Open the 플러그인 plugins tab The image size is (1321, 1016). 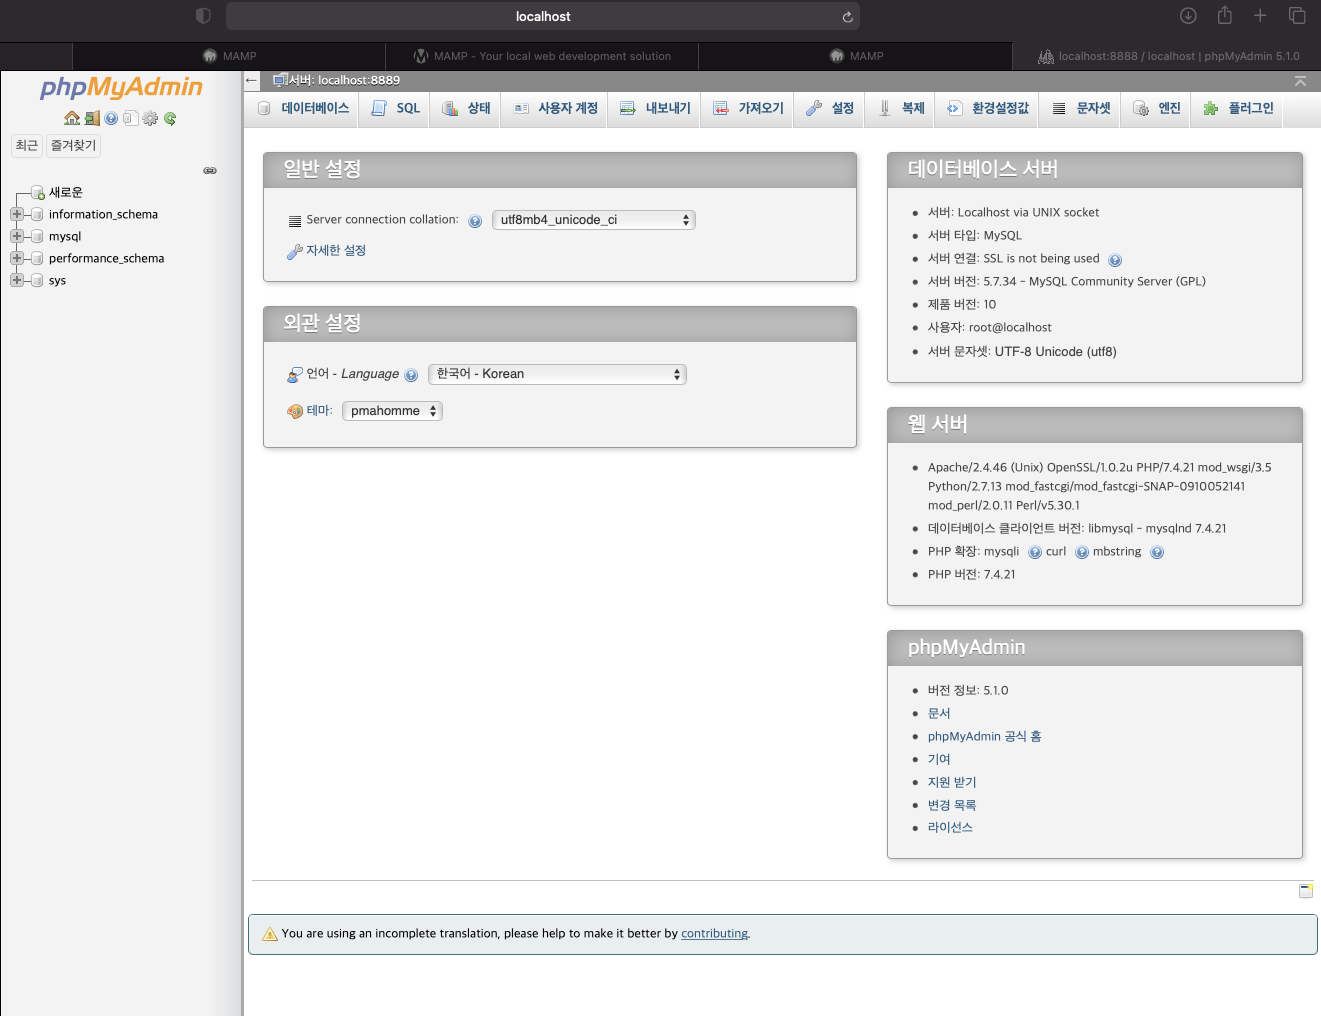[x=1238, y=108]
